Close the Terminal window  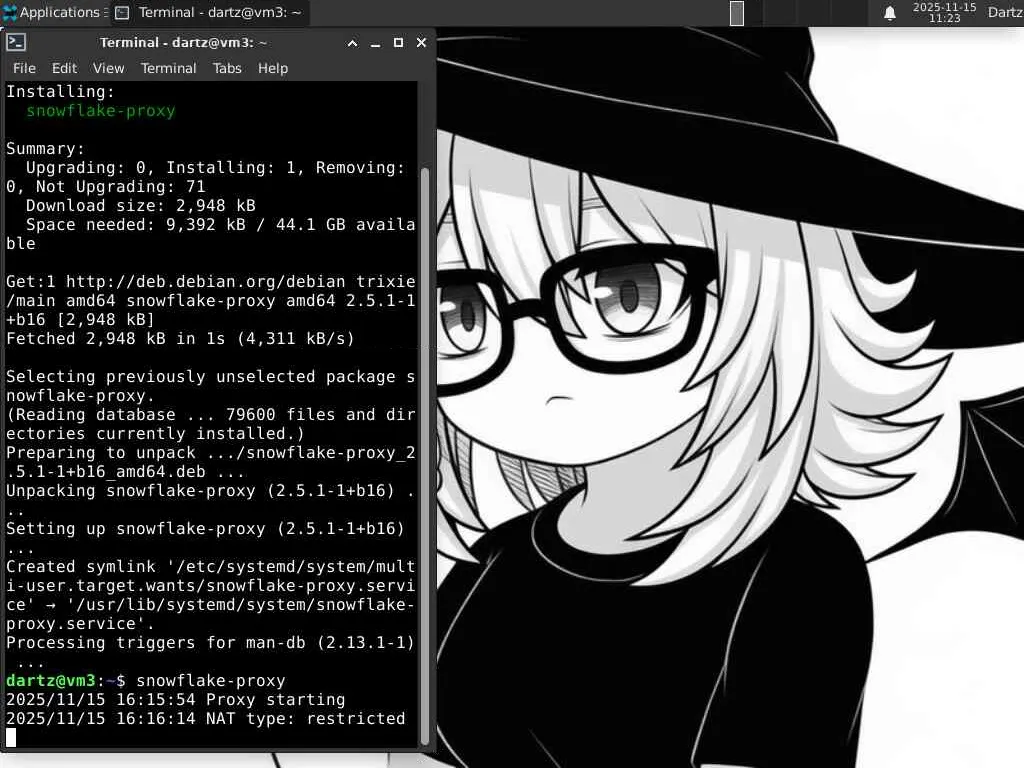[x=421, y=42]
